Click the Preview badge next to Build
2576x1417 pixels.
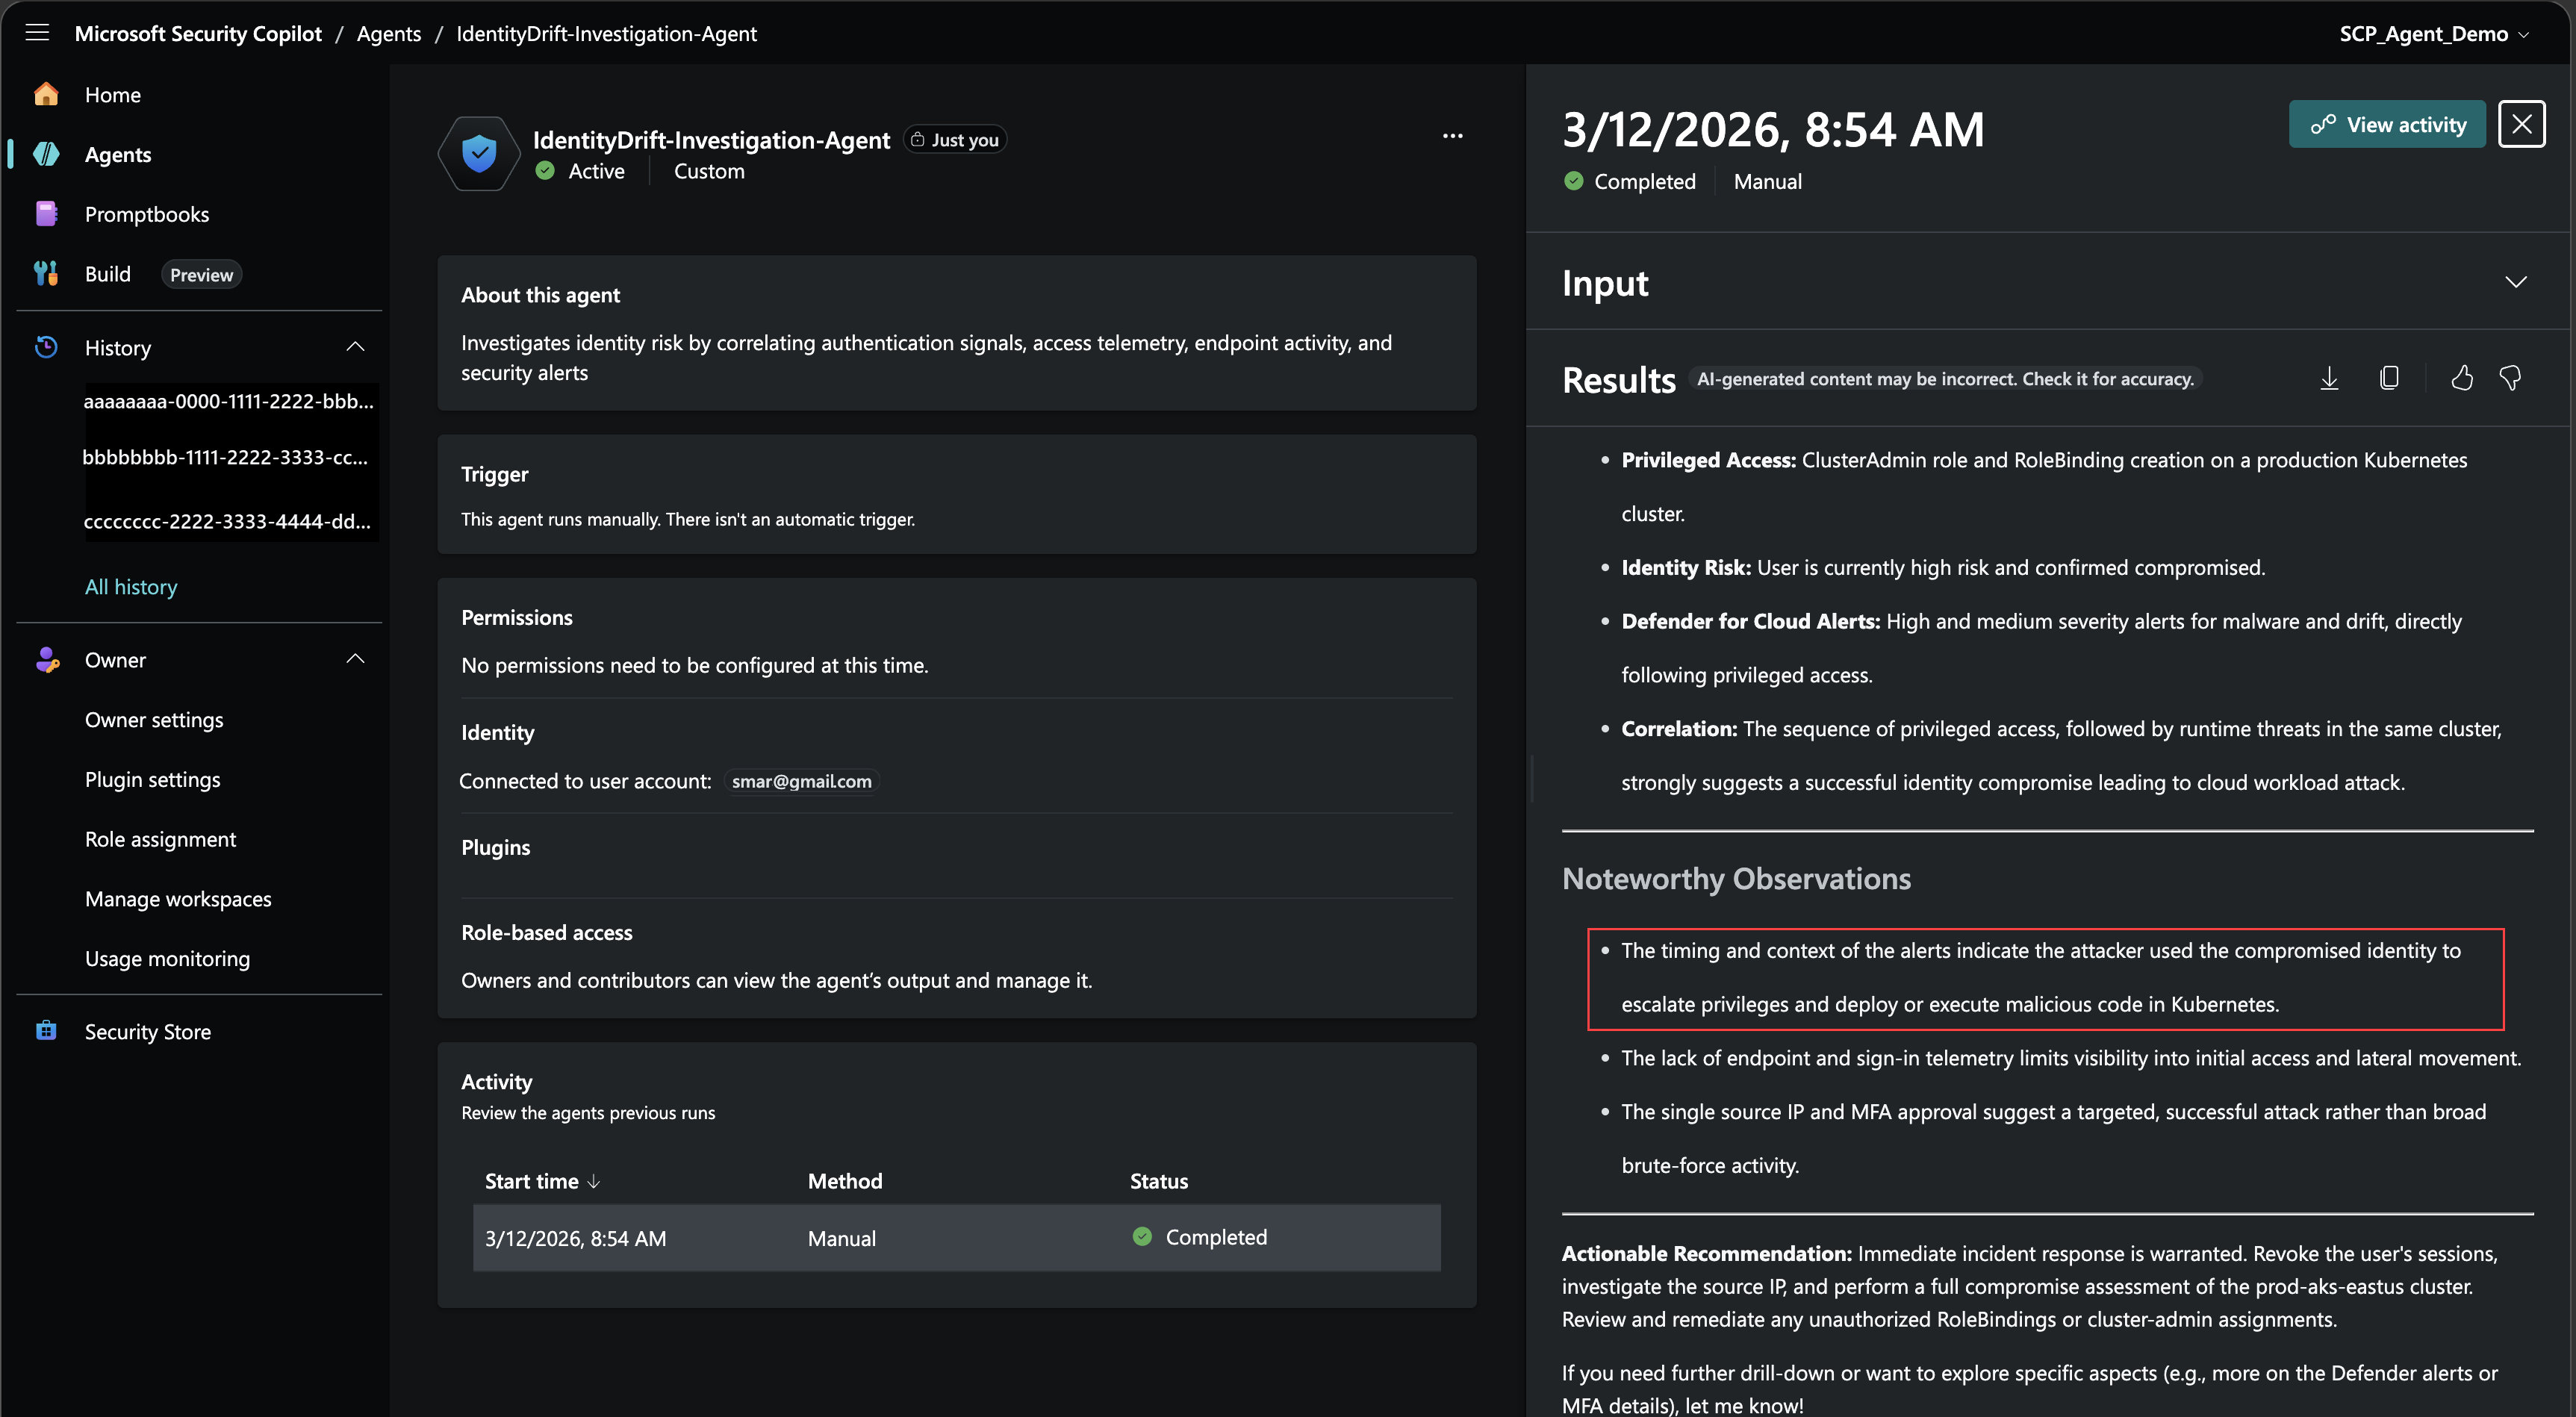coord(201,274)
